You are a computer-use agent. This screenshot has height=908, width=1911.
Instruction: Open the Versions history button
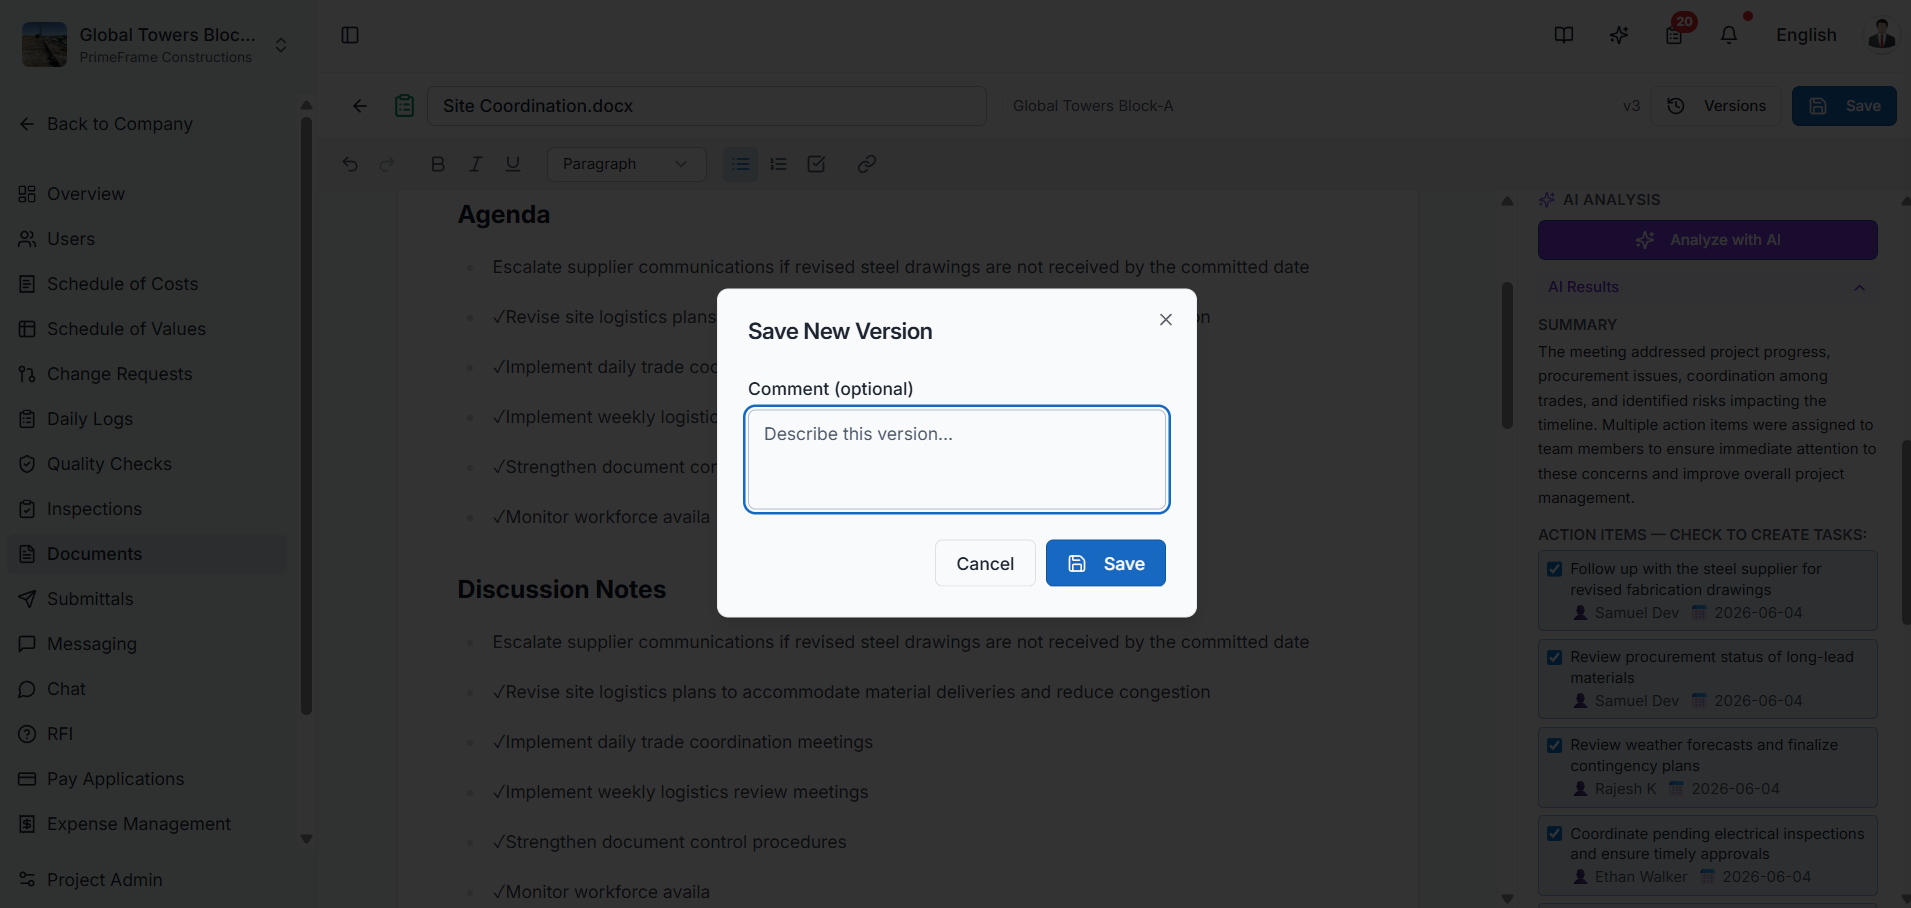(x=1716, y=106)
